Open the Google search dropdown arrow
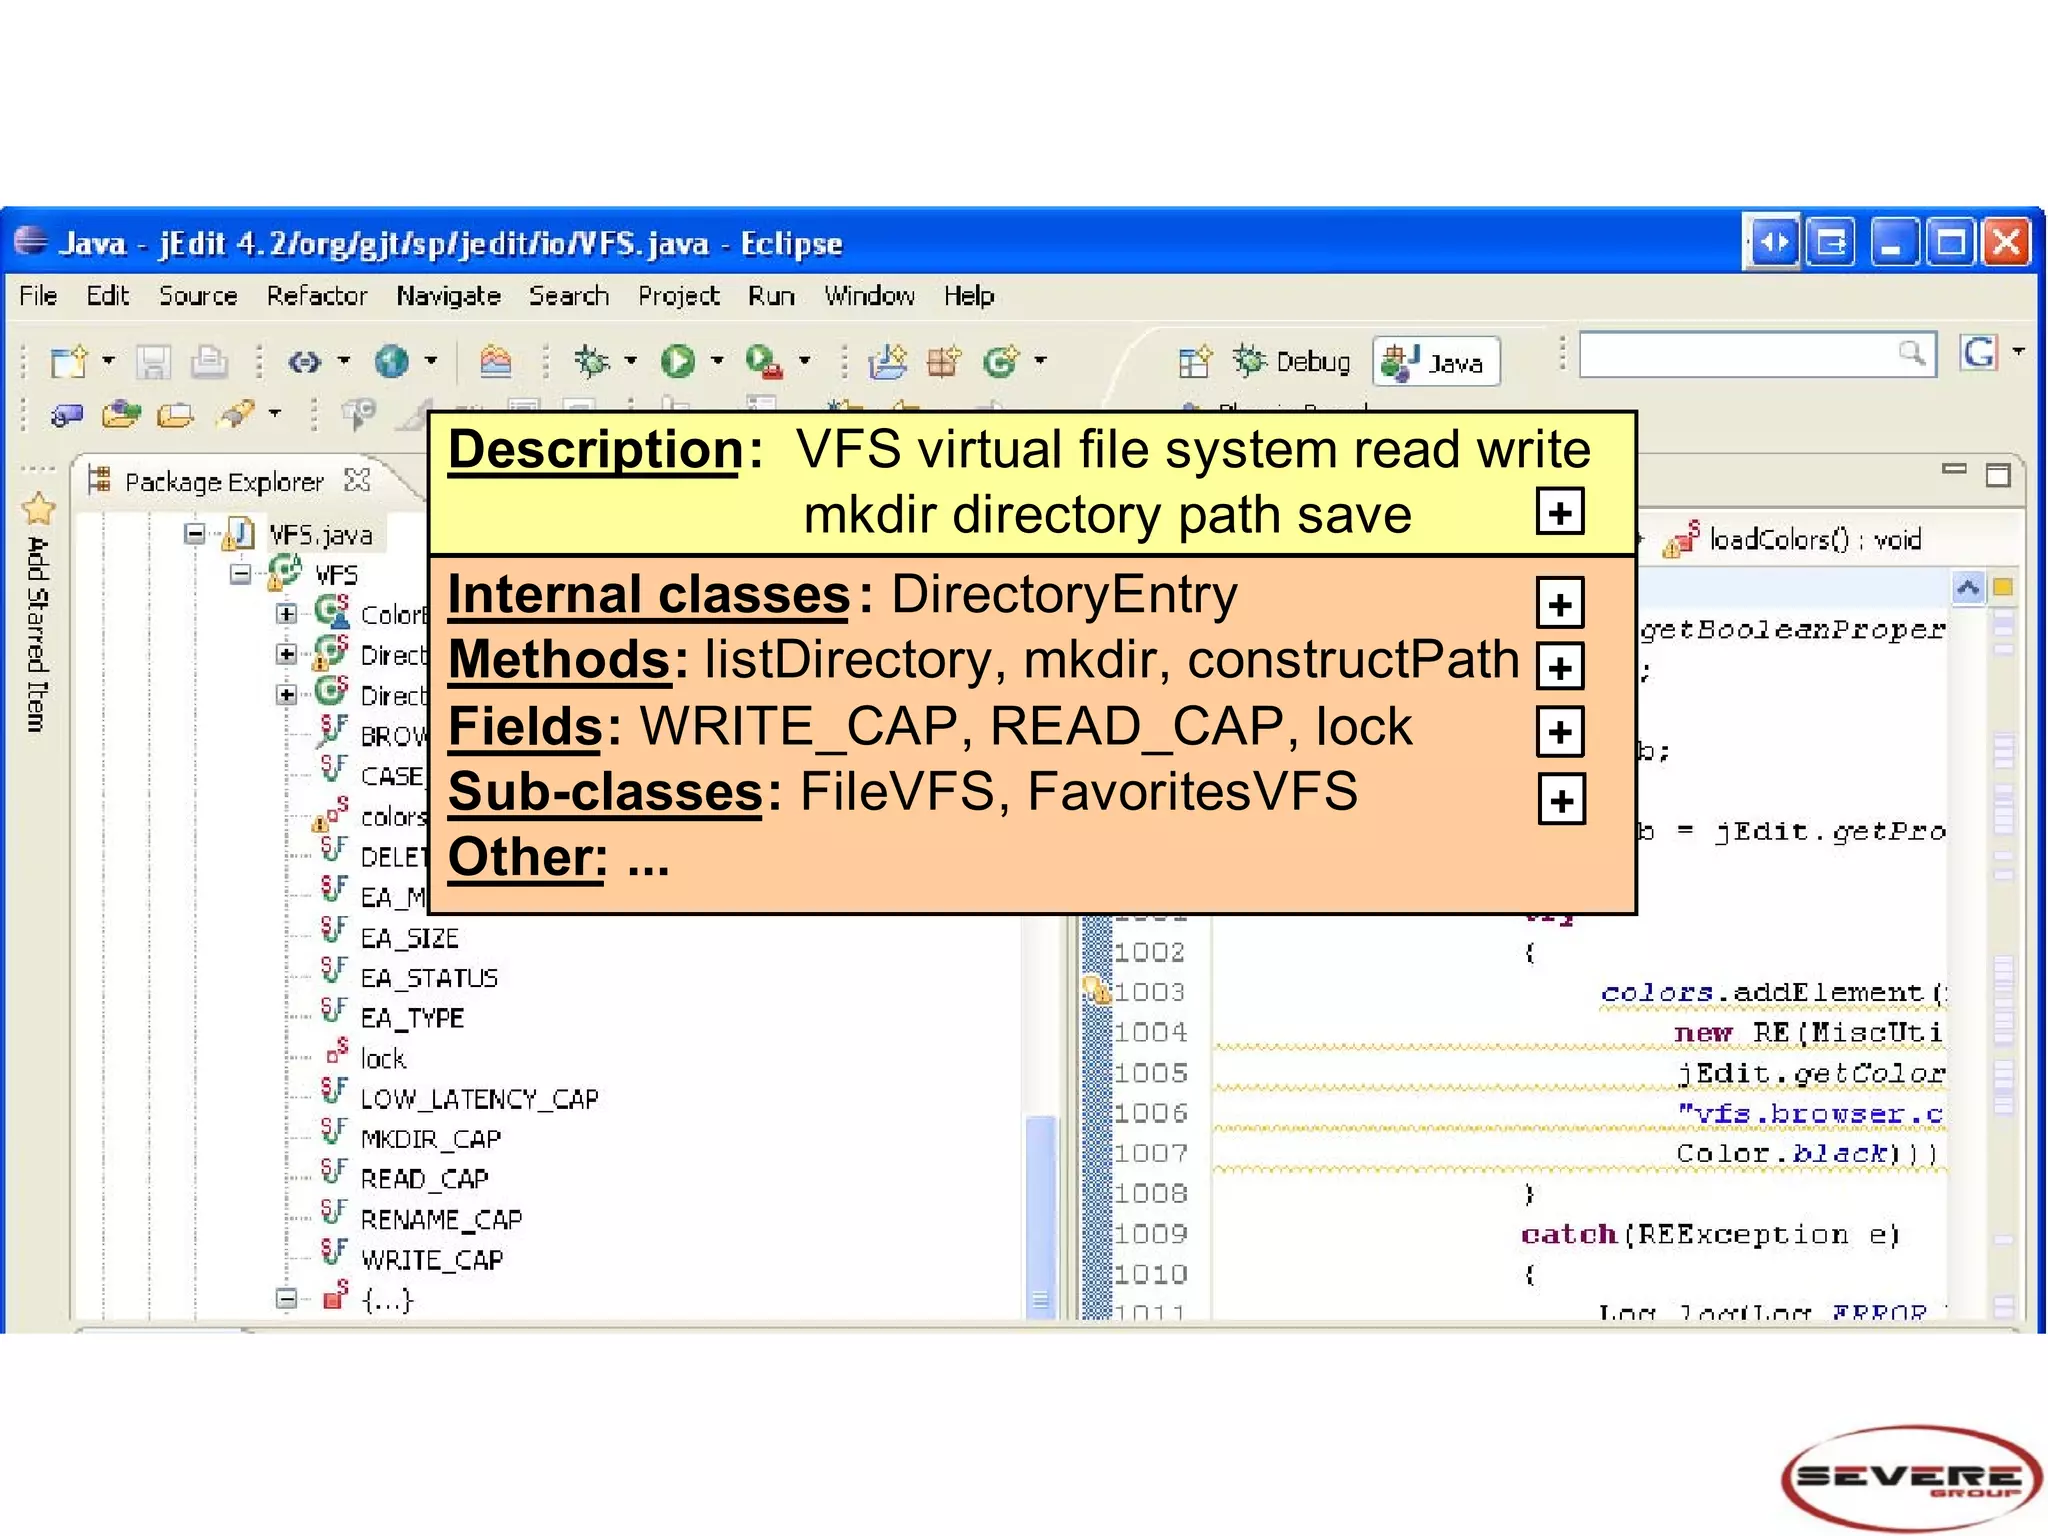Image resolution: width=2048 pixels, height=1536 pixels. 2019,351
